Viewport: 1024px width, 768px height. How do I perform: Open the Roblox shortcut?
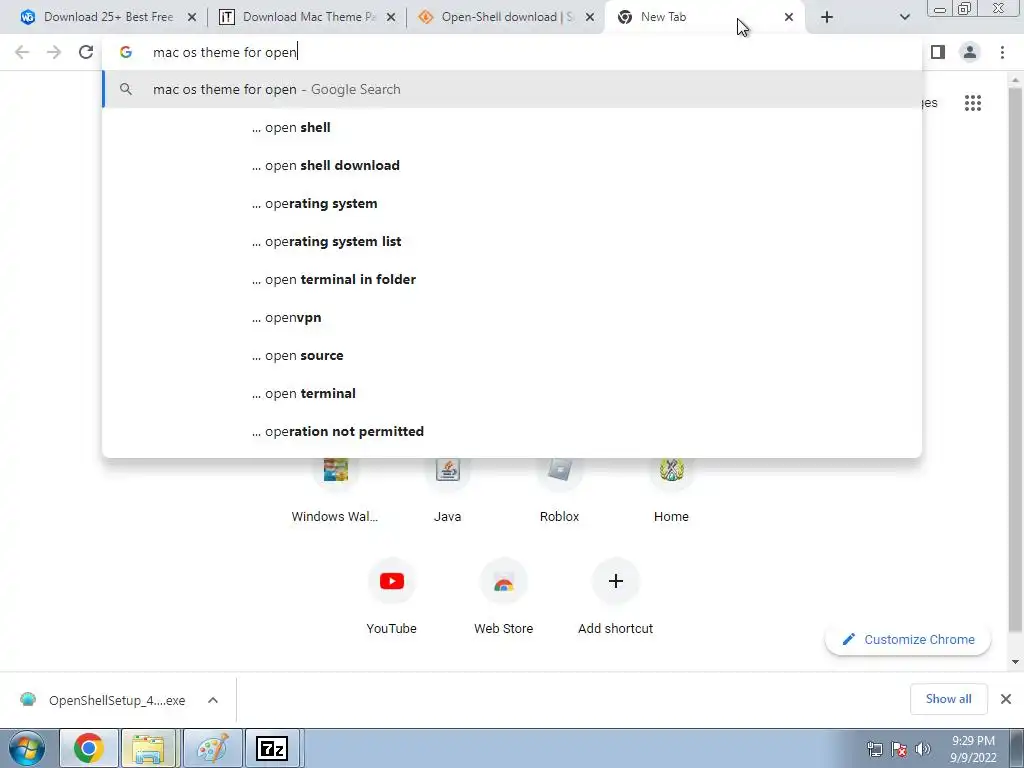[560, 488]
